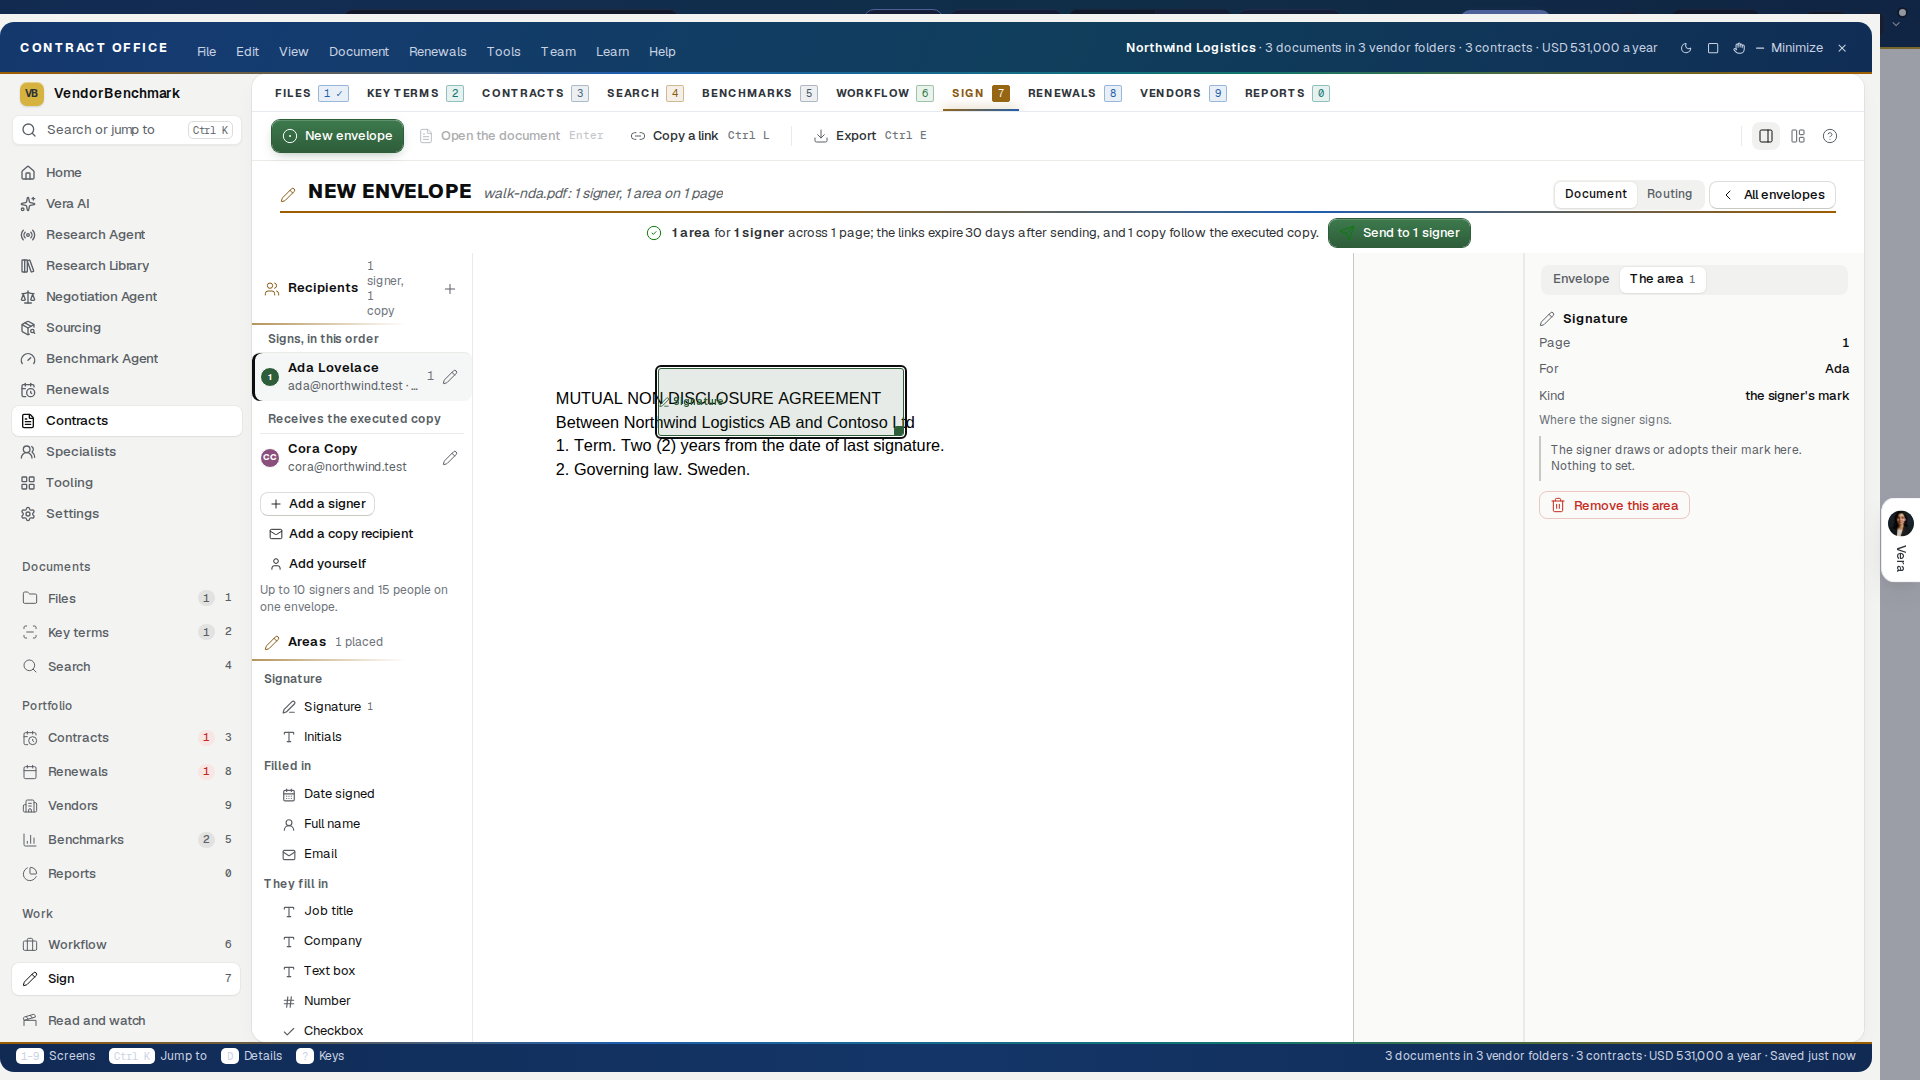
Task: Open the Renewals menu
Action: [x=437, y=52]
